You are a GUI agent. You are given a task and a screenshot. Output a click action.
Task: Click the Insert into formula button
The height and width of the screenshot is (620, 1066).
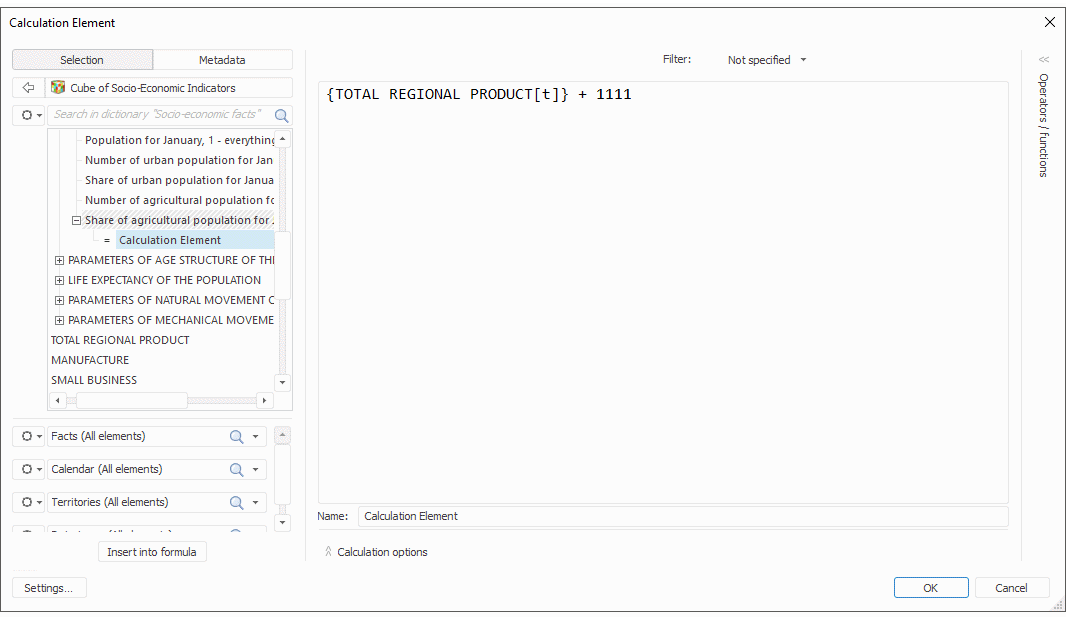click(x=152, y=552)
